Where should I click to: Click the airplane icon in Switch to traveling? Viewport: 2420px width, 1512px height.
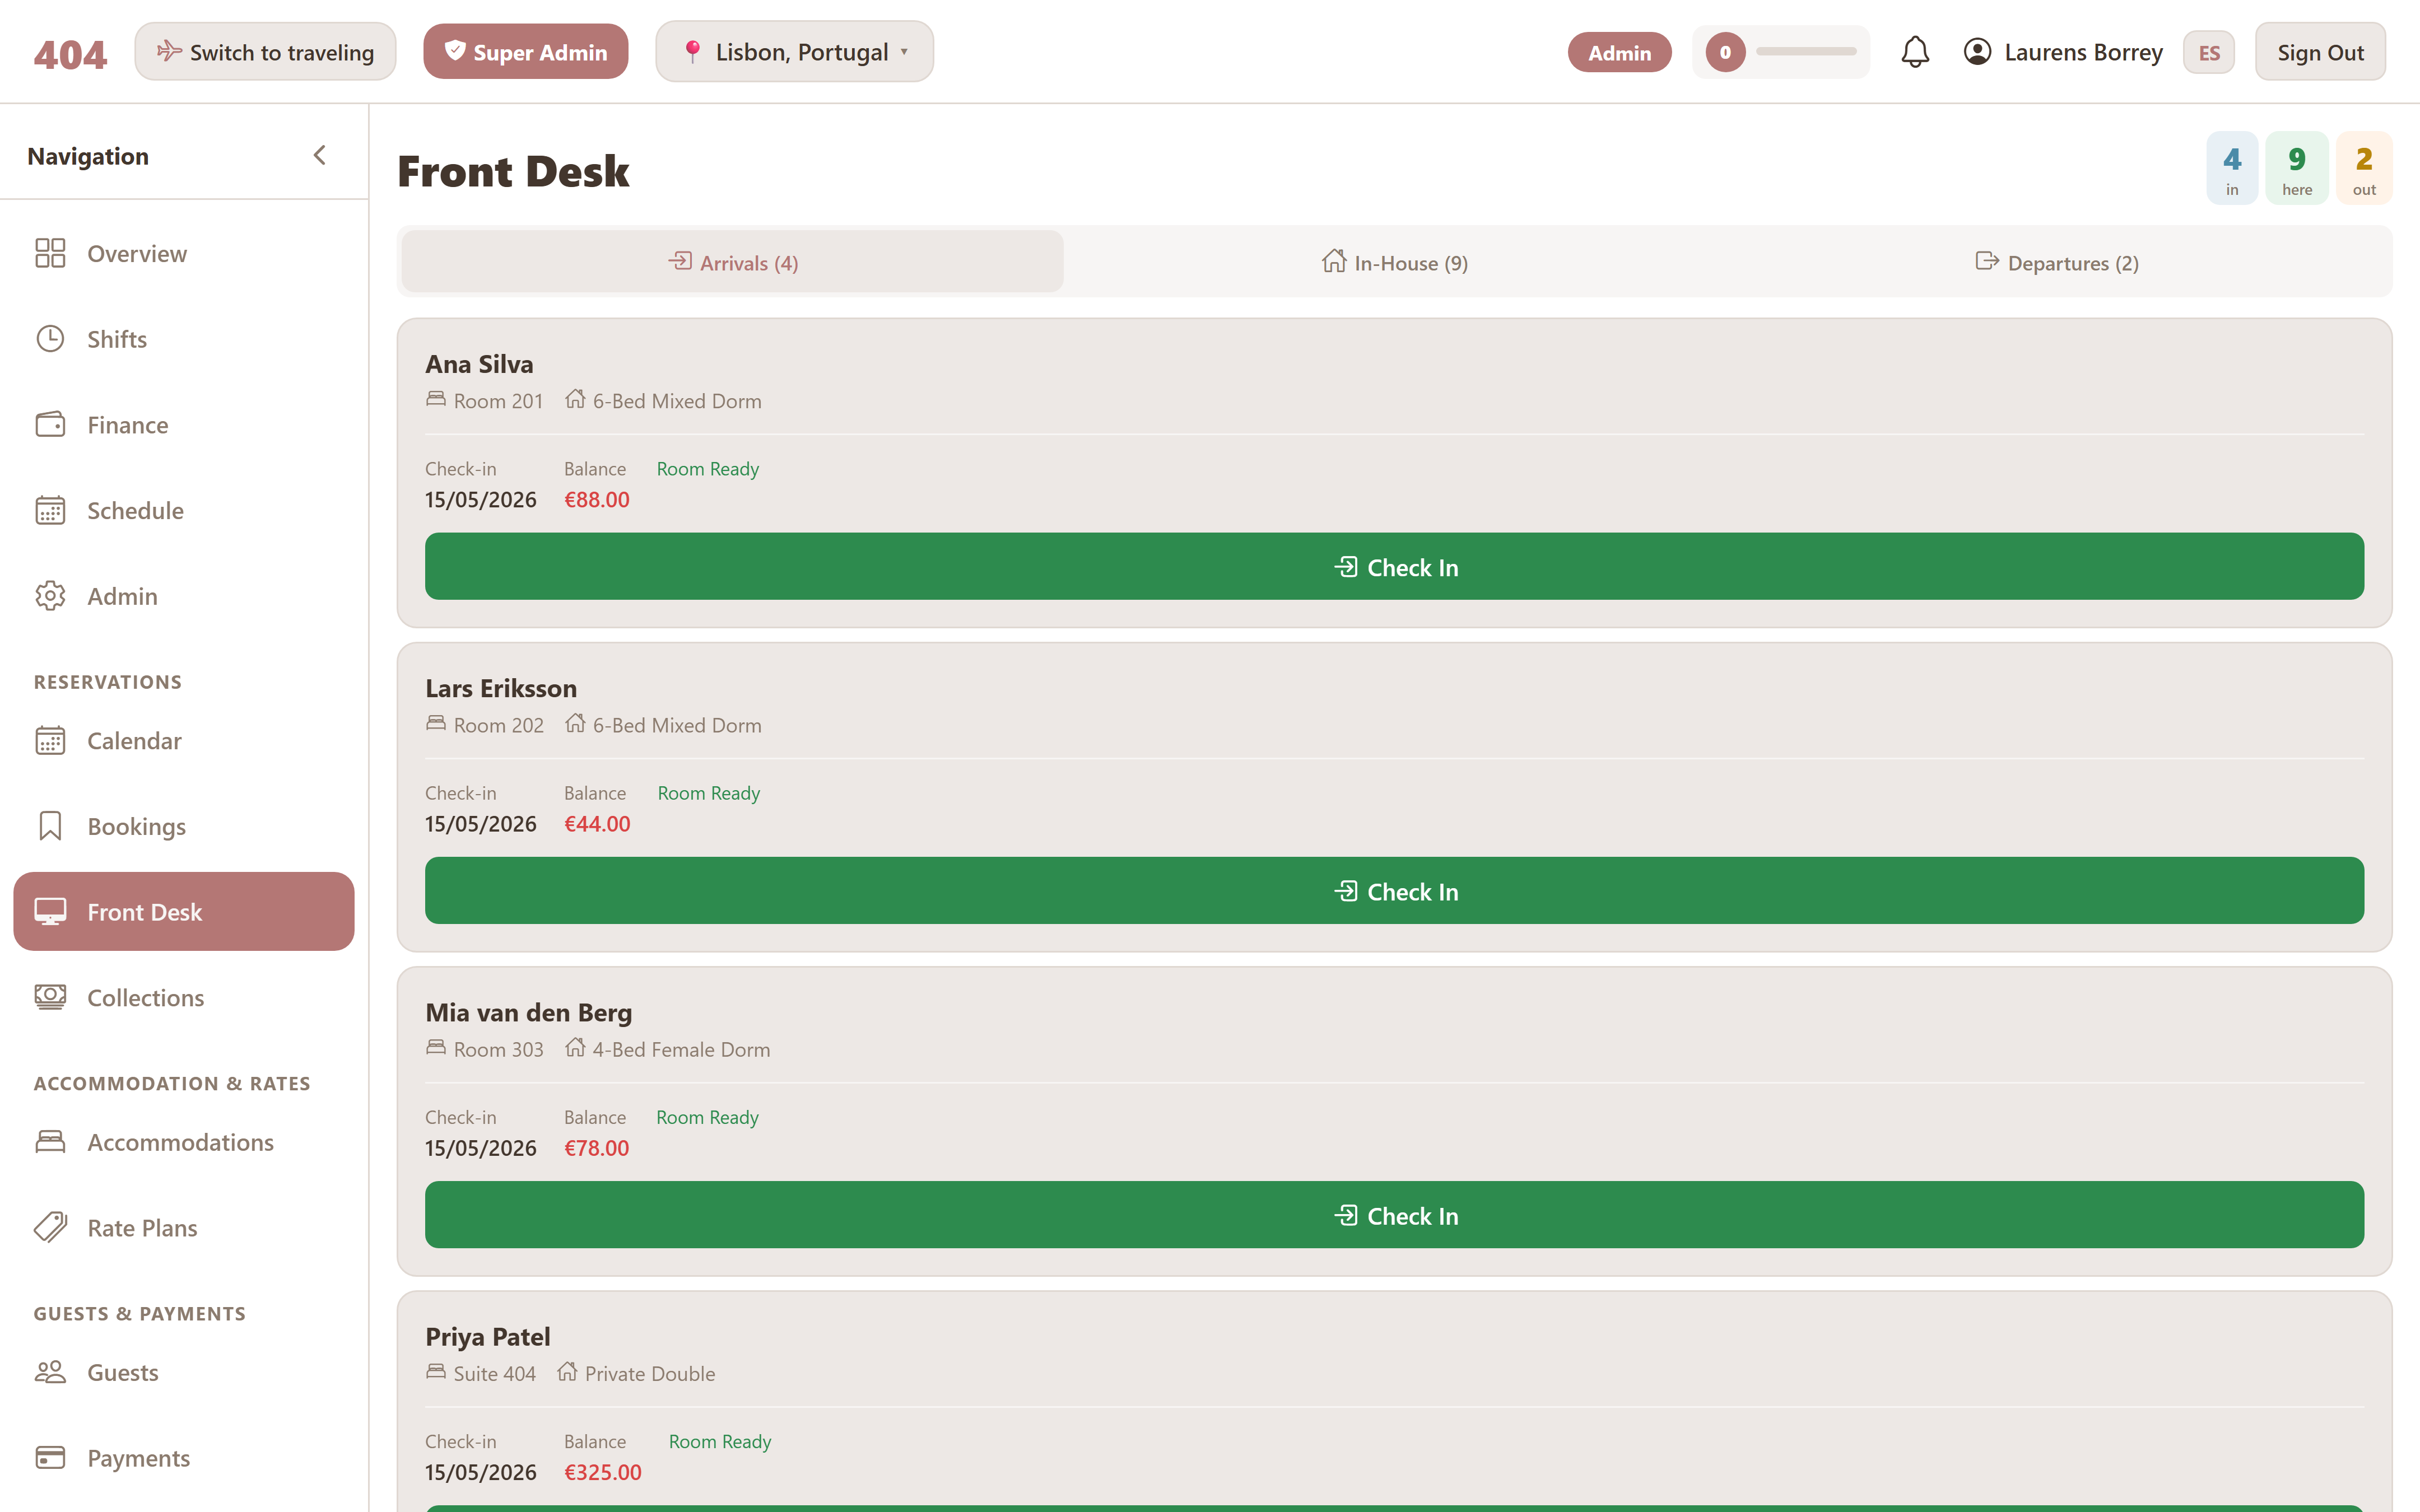click(169, 51)
